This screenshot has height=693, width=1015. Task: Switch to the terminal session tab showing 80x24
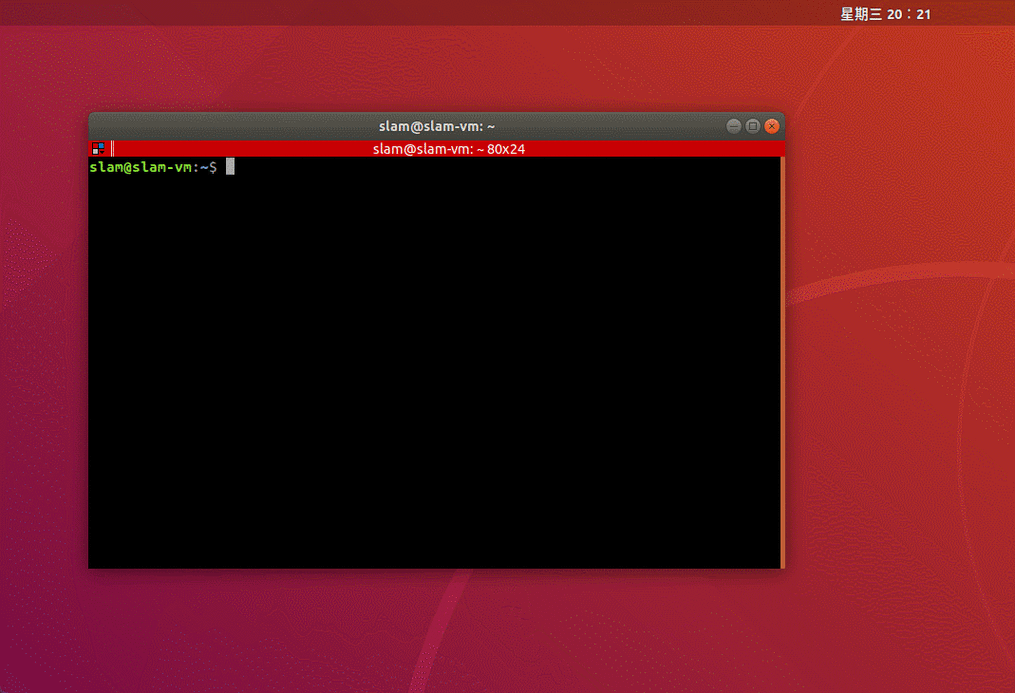[x=448, y=148]
